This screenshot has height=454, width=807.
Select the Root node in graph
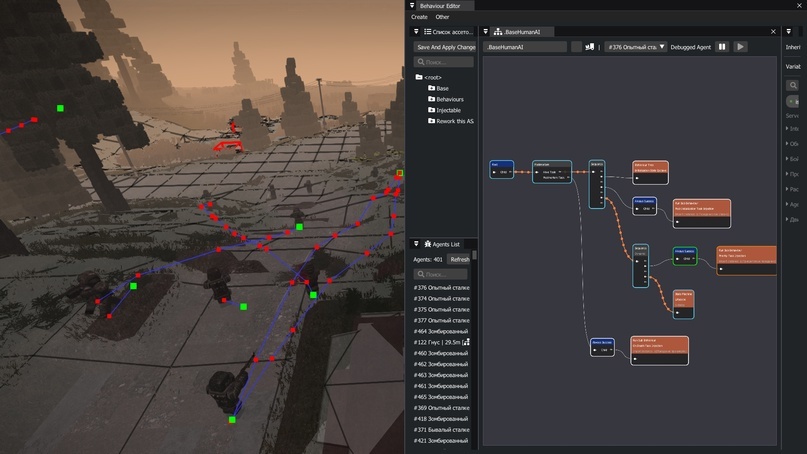pyautogui.click(x=501, y=169)
